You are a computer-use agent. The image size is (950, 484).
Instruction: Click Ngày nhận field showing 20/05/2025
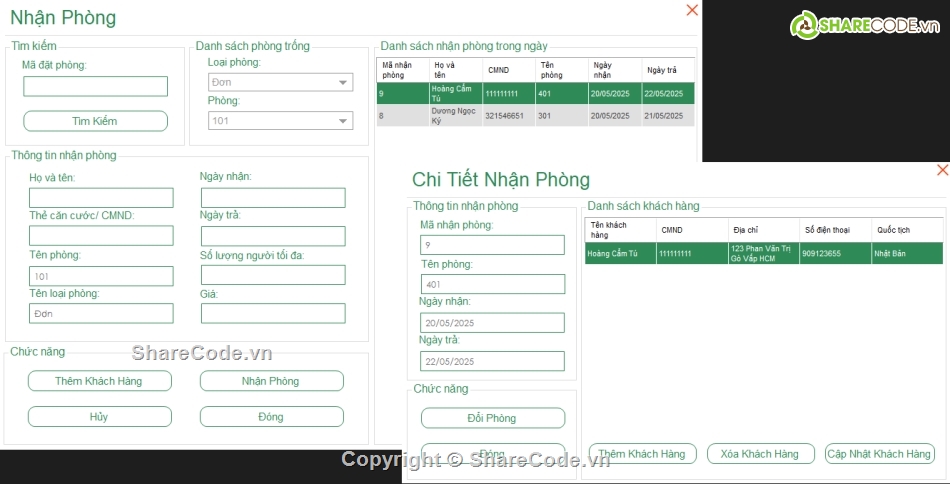492,323
